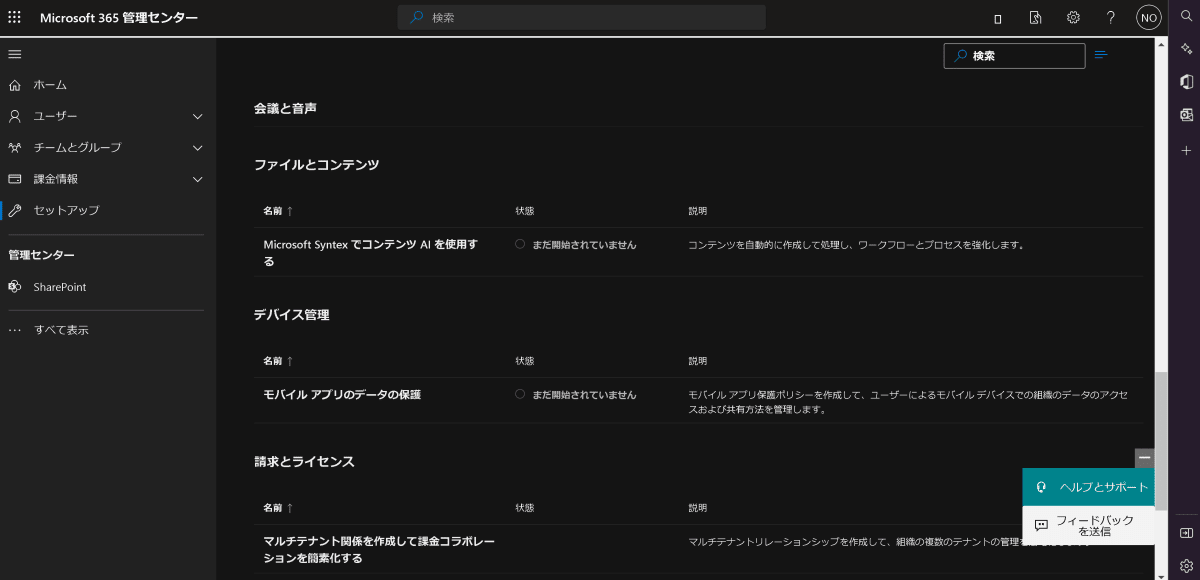The image size is (1200, 580).
Task: Open the app launcher waffle icon
Action: (x=15, y=18)
